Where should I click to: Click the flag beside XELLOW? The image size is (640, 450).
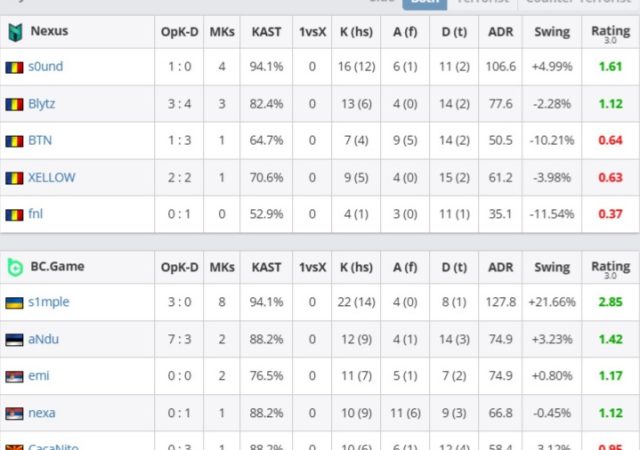pyautogui.click(x=14, y=178)
